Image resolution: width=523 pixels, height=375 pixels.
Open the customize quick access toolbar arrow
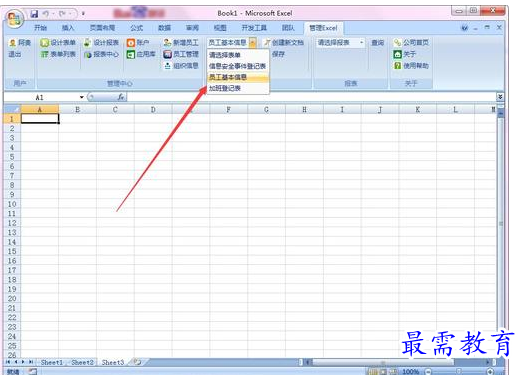click(83, 14)
